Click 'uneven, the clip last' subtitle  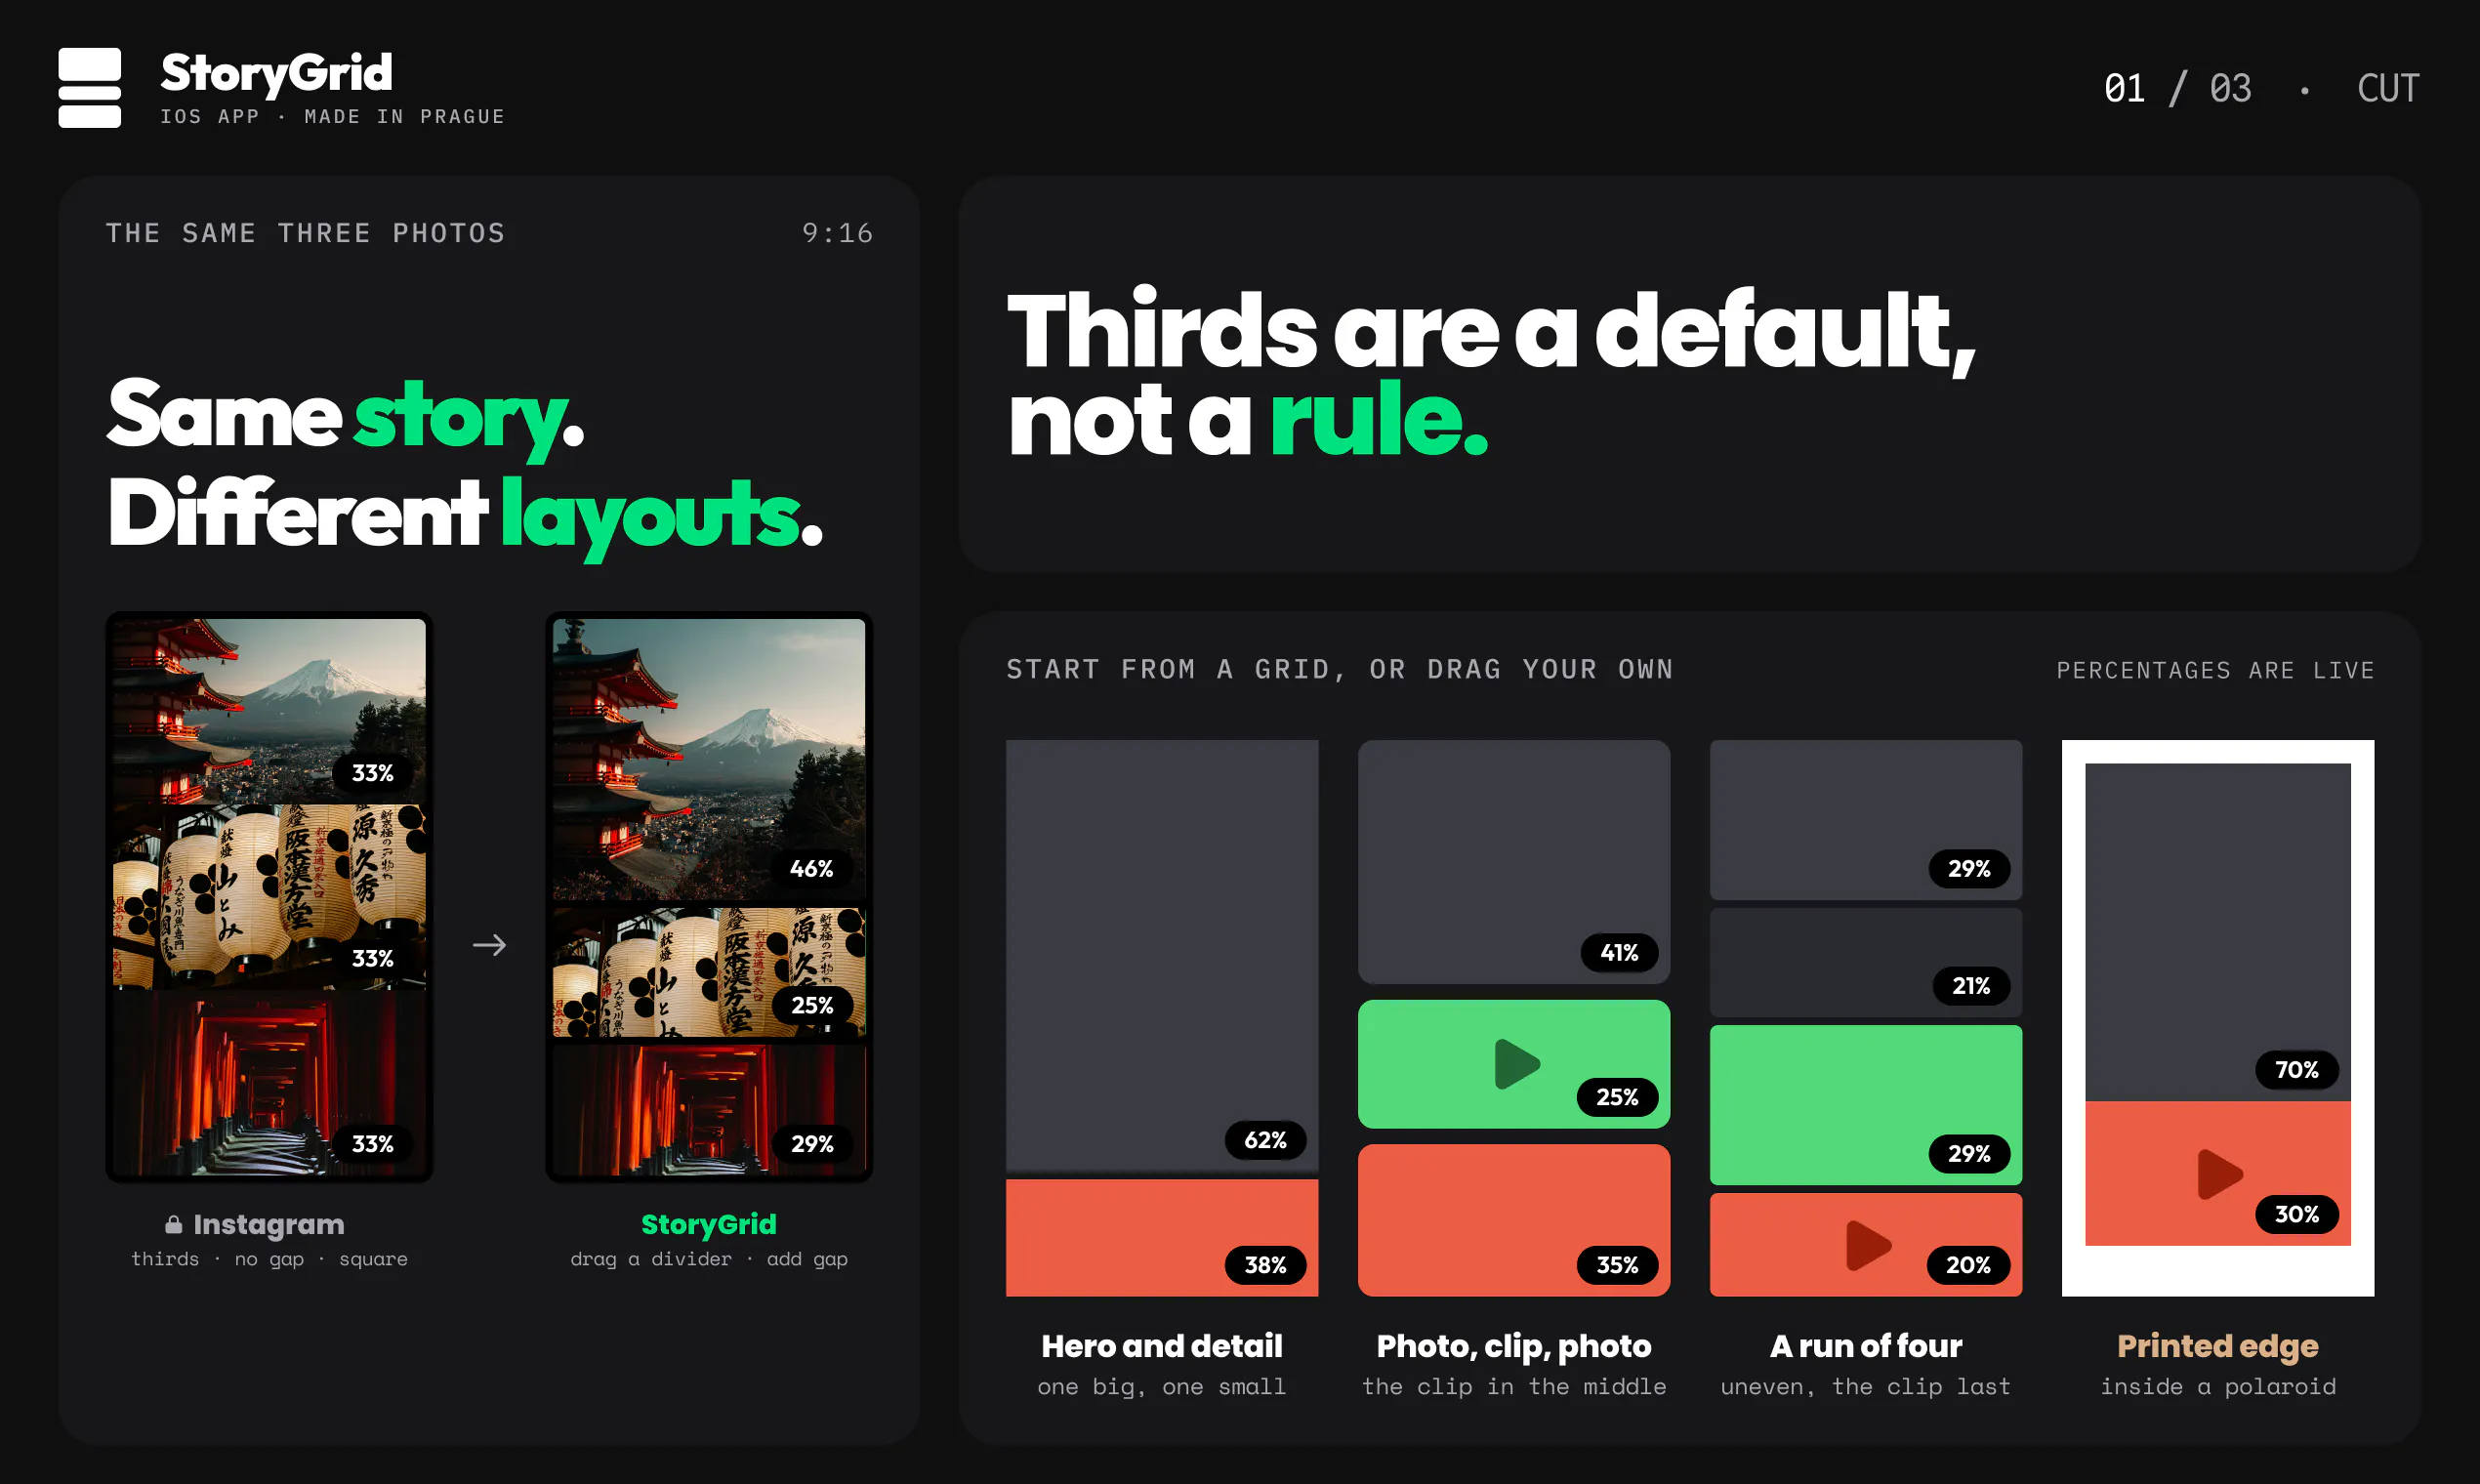1866,1387
